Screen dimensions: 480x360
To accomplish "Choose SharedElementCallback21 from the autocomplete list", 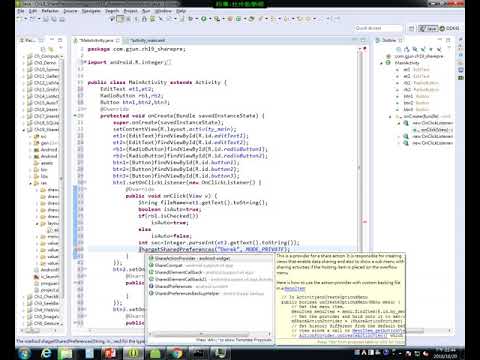I will [211, 279].
